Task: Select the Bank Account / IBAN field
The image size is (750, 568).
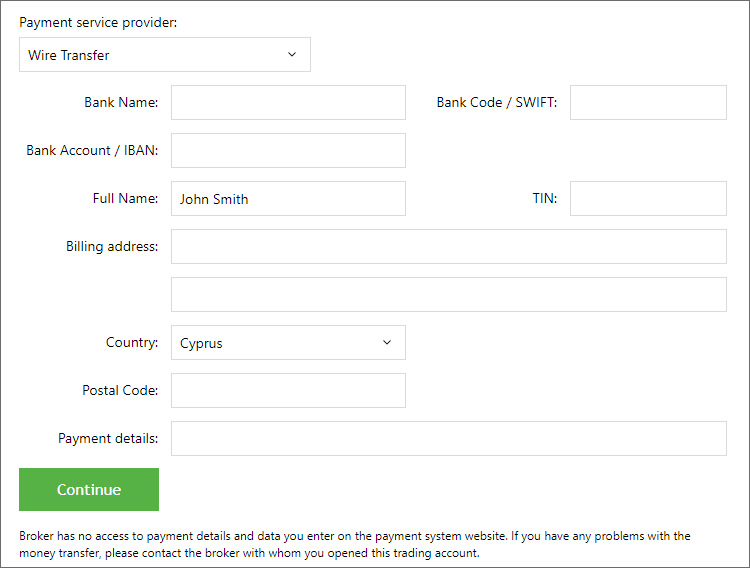Action: pyautogui.click(x=288, y=150)
